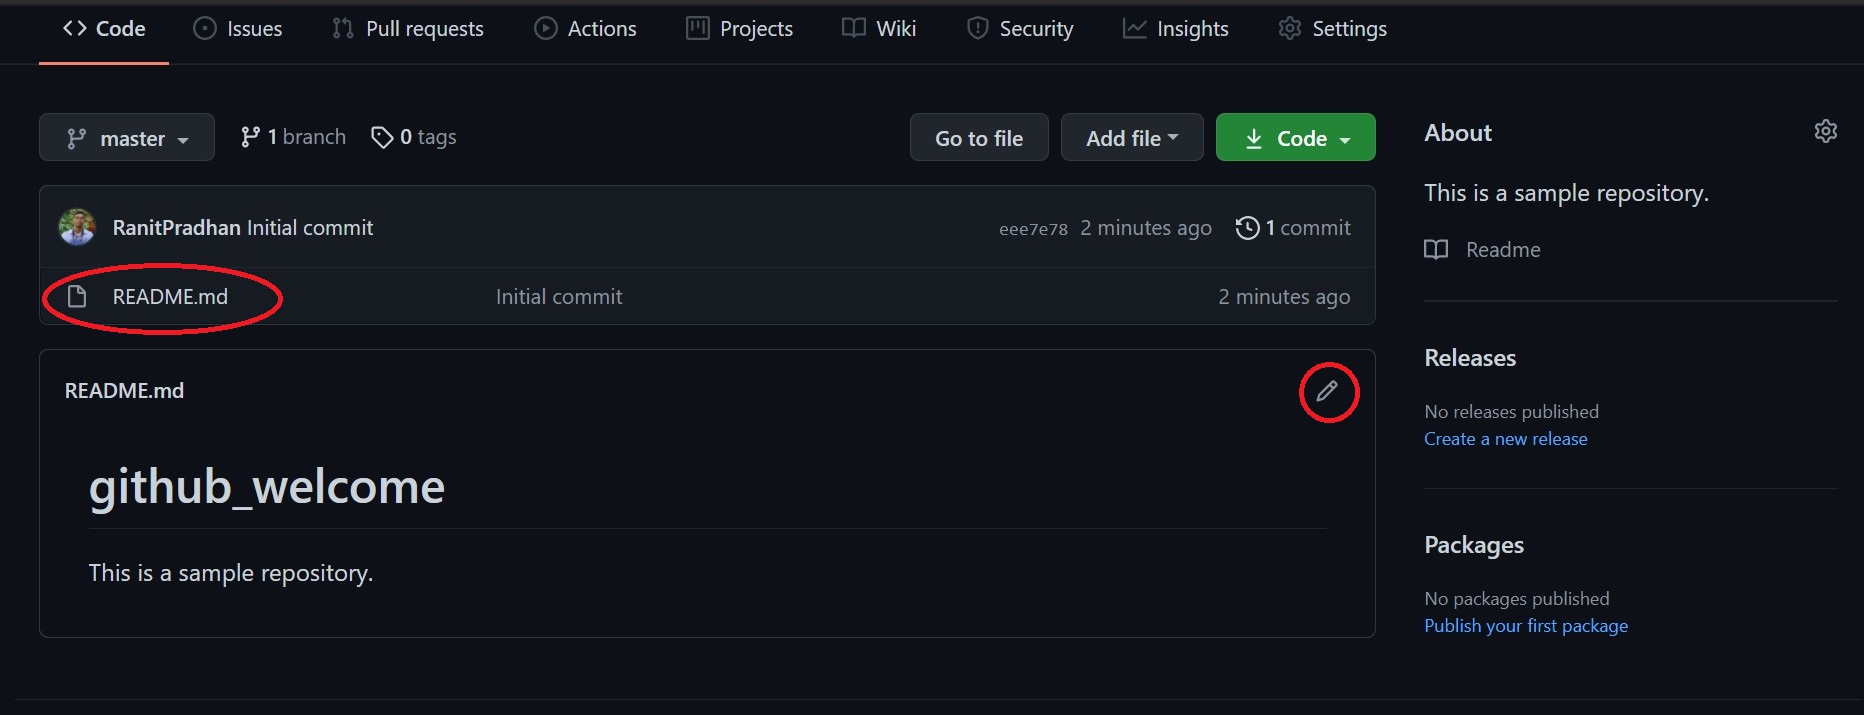
Task: View the 0 tags link
Action: click(x=414, y=137)
